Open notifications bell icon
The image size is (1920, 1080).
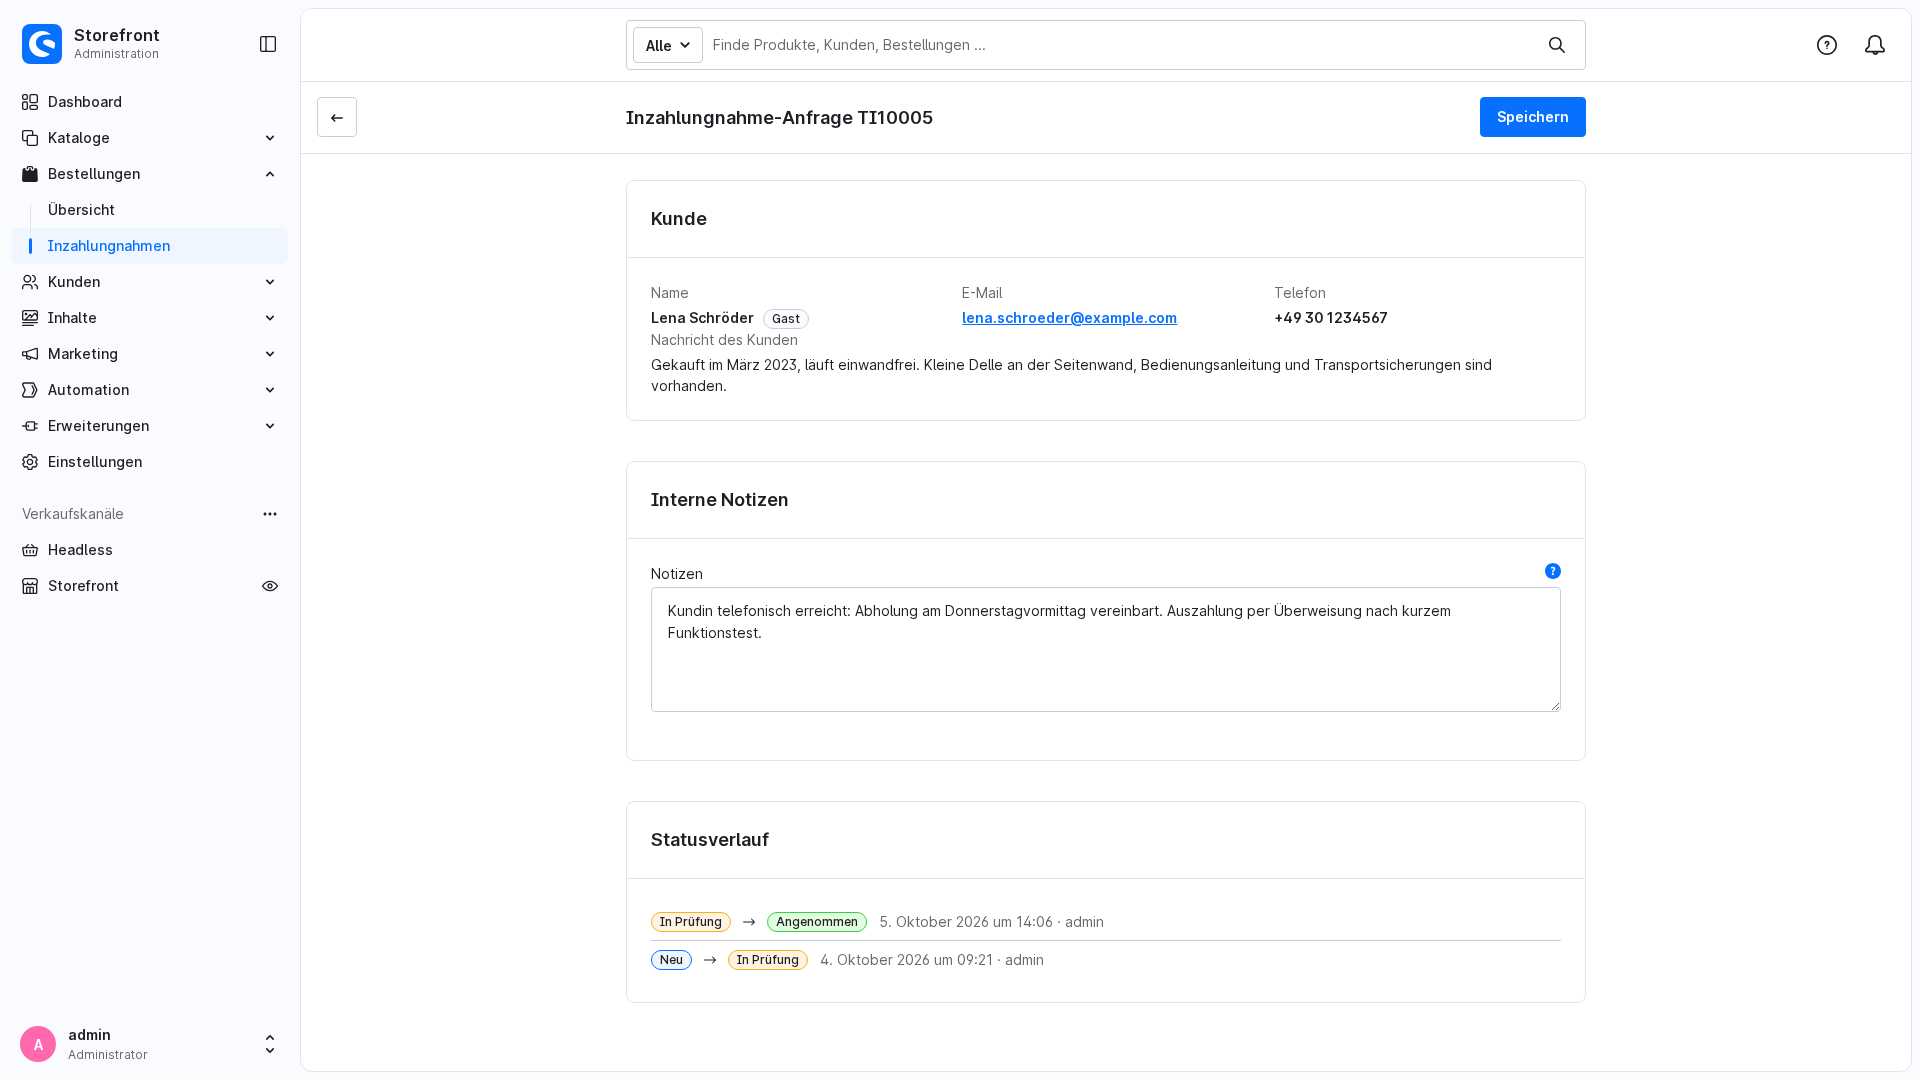[1875, 45]
